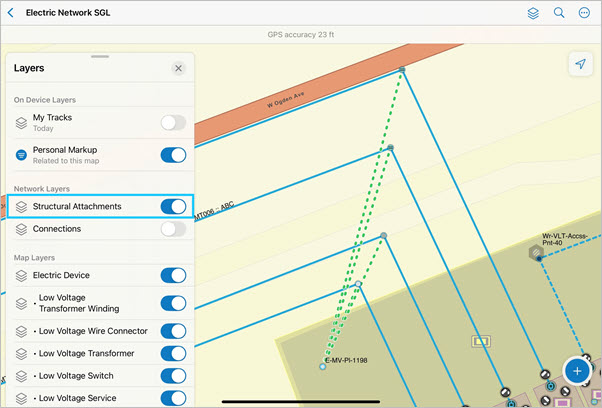The width and height of the screenshot is (602, 408).
Task: Tap the back chevron beside Electric Network SGL
Action: pos(11,13)
